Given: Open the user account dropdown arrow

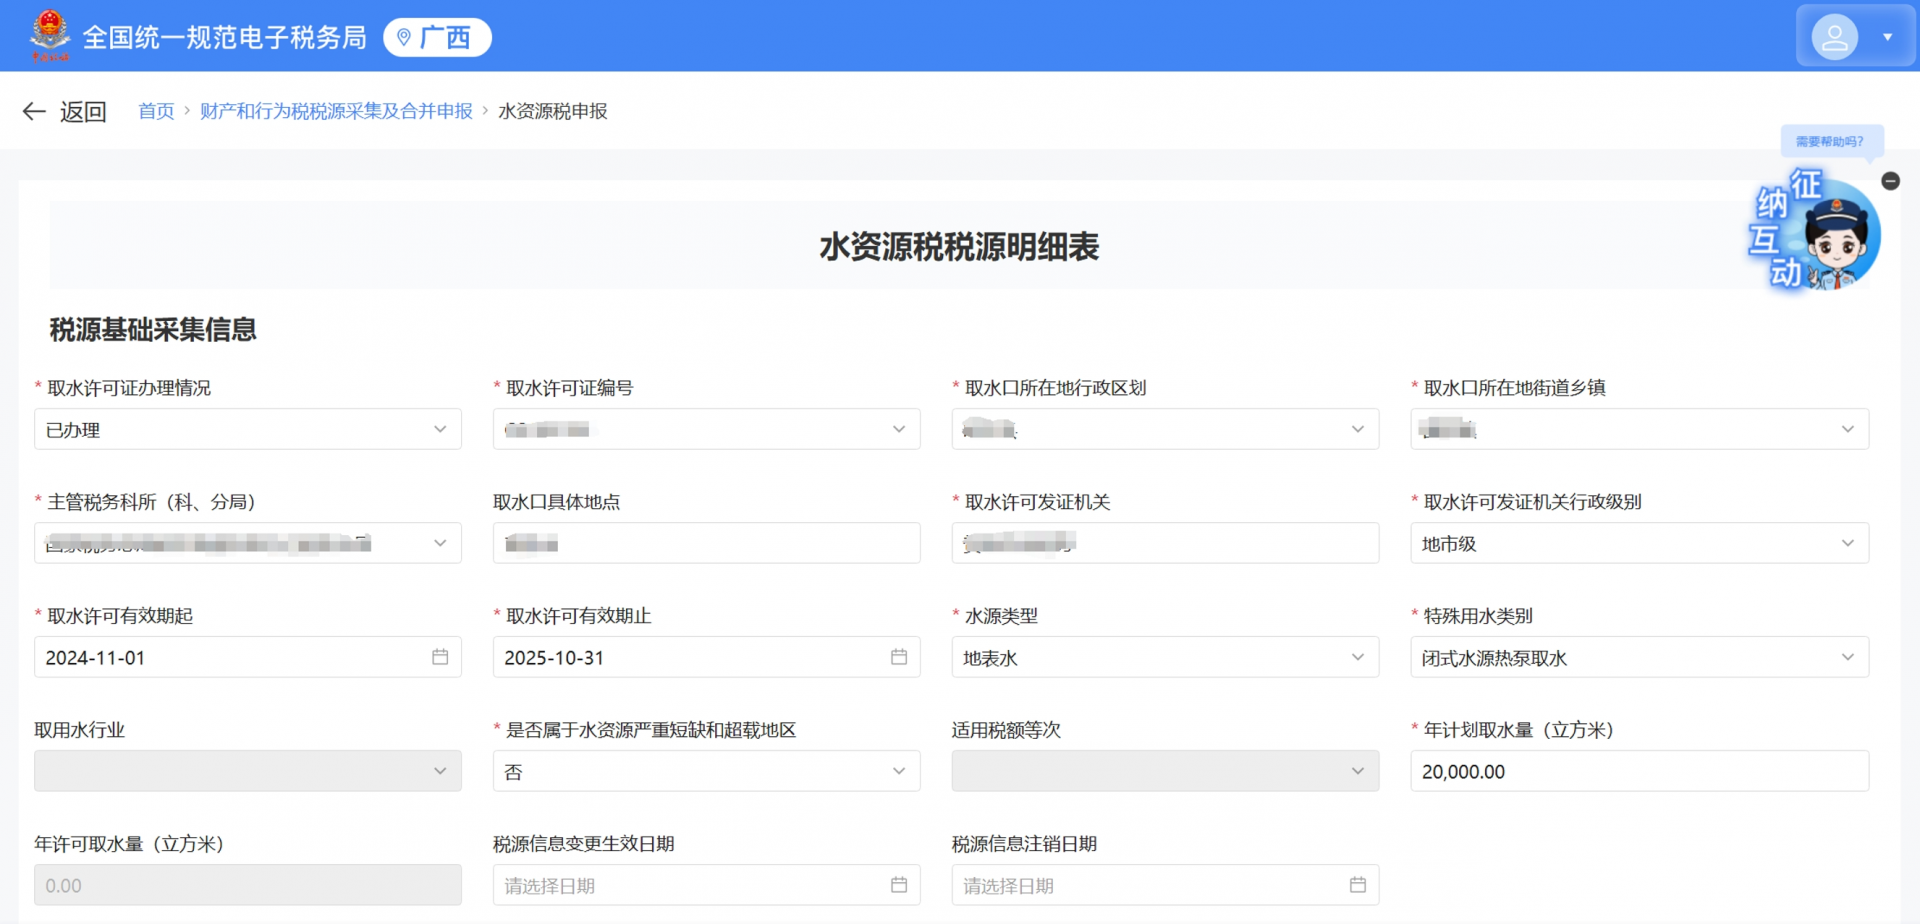Looking at the screenshot, I should click(x=1887, y=37).
